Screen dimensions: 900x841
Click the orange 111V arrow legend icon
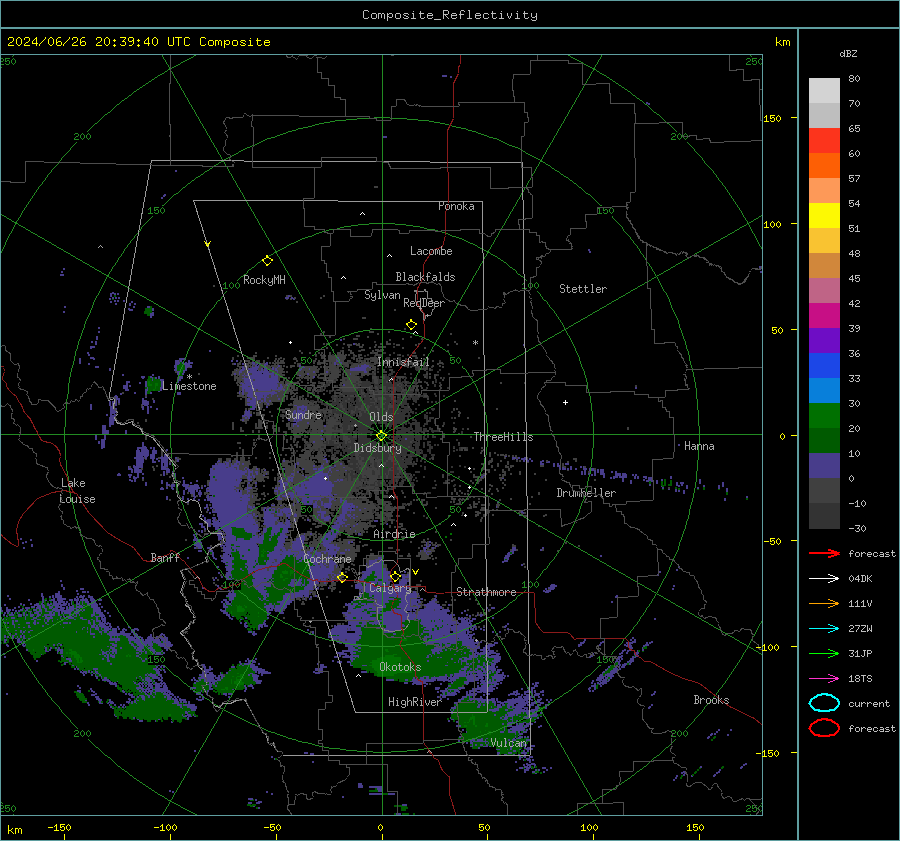(824, 603)
